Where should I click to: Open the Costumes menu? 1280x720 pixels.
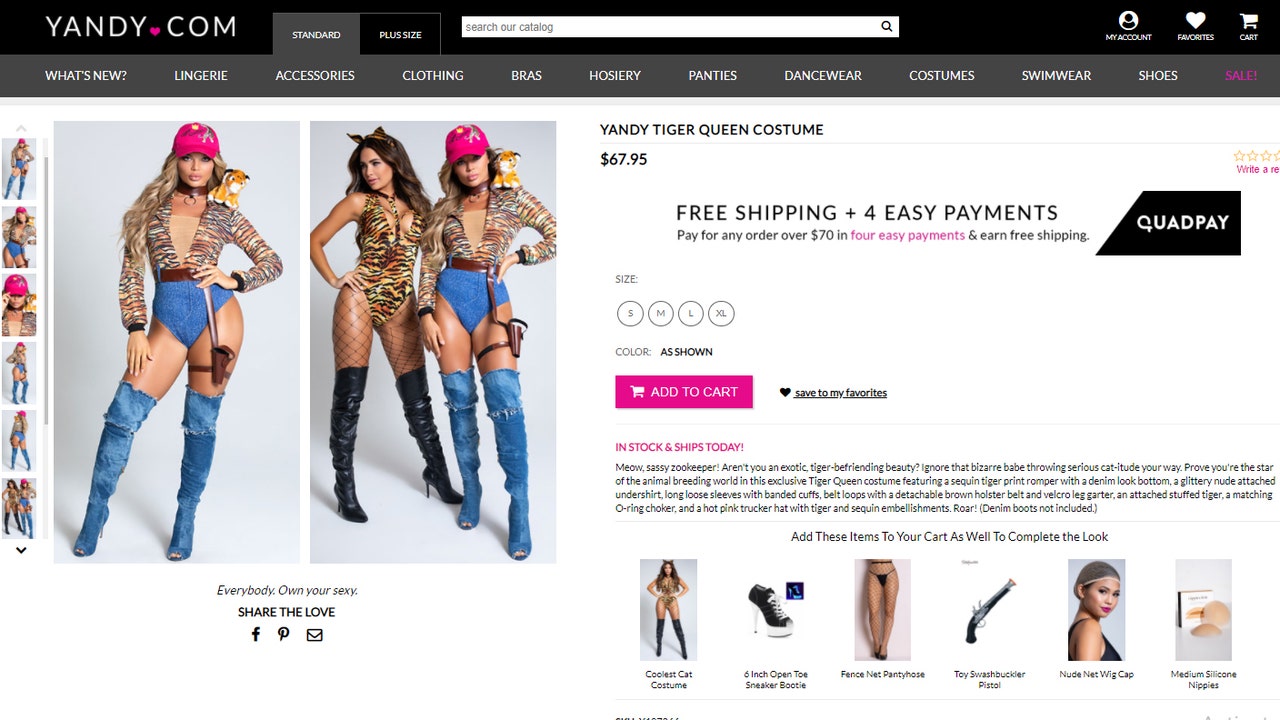pos(941,75)
